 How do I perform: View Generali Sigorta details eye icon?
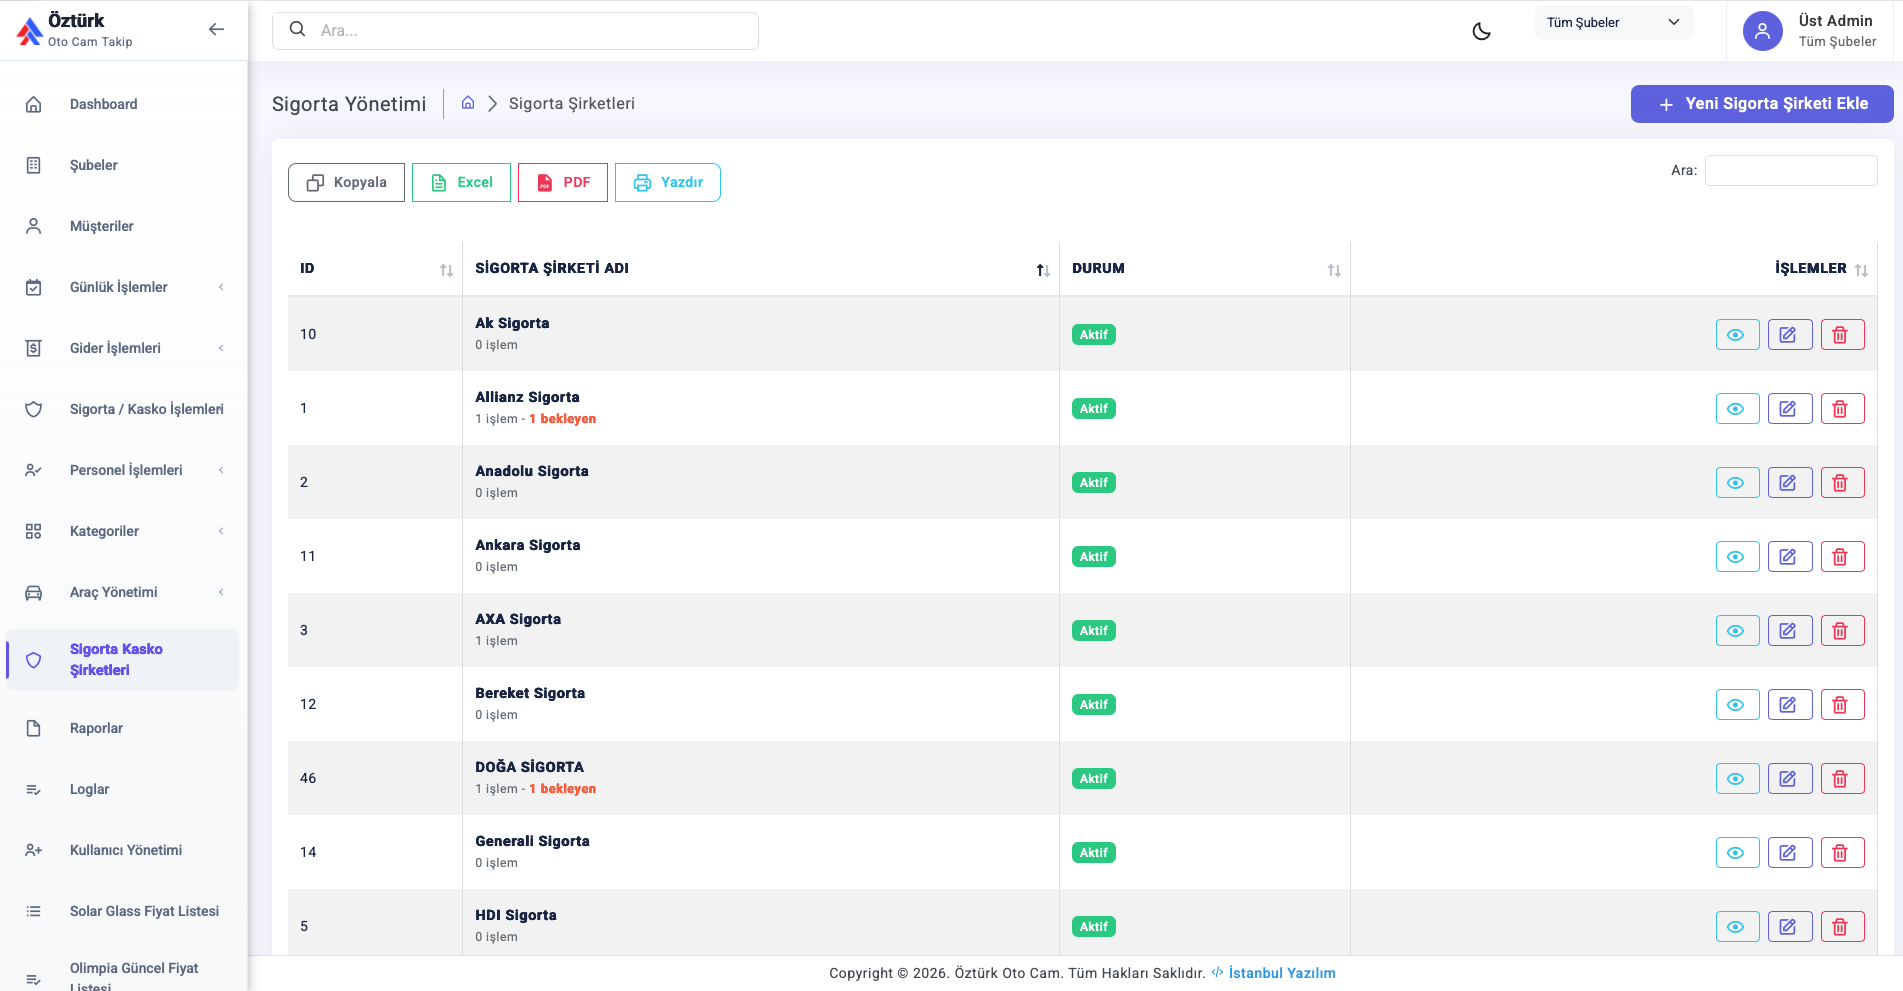[1738, 853]
